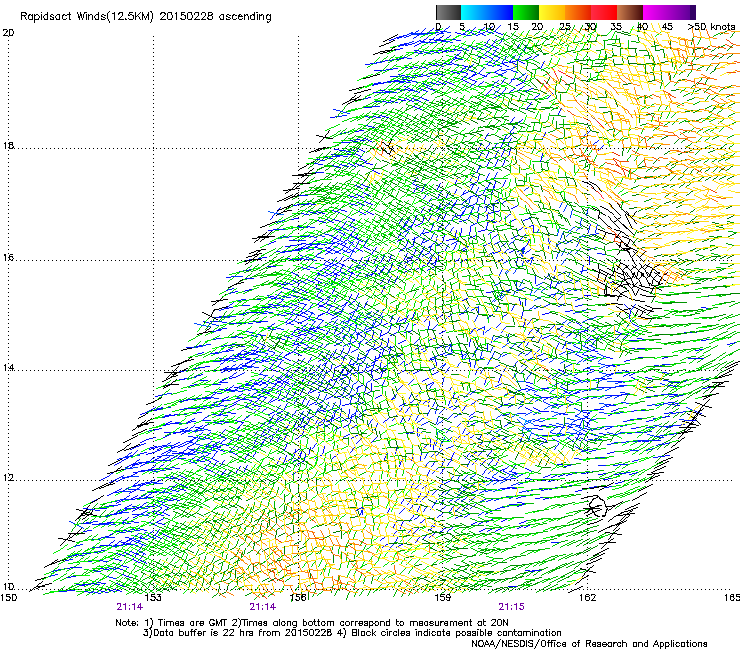Click the longitude '150' axis label
Viewport: 740px width, 650px height.
point(9,597)
